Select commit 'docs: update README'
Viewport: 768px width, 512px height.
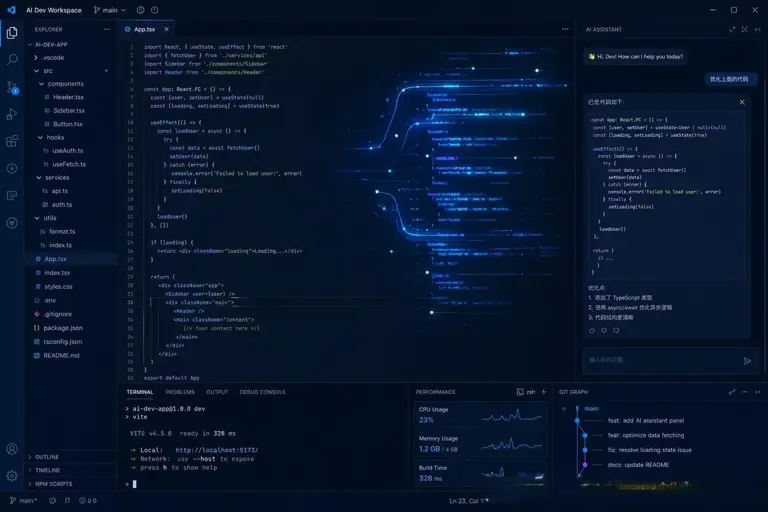[638, 465]
